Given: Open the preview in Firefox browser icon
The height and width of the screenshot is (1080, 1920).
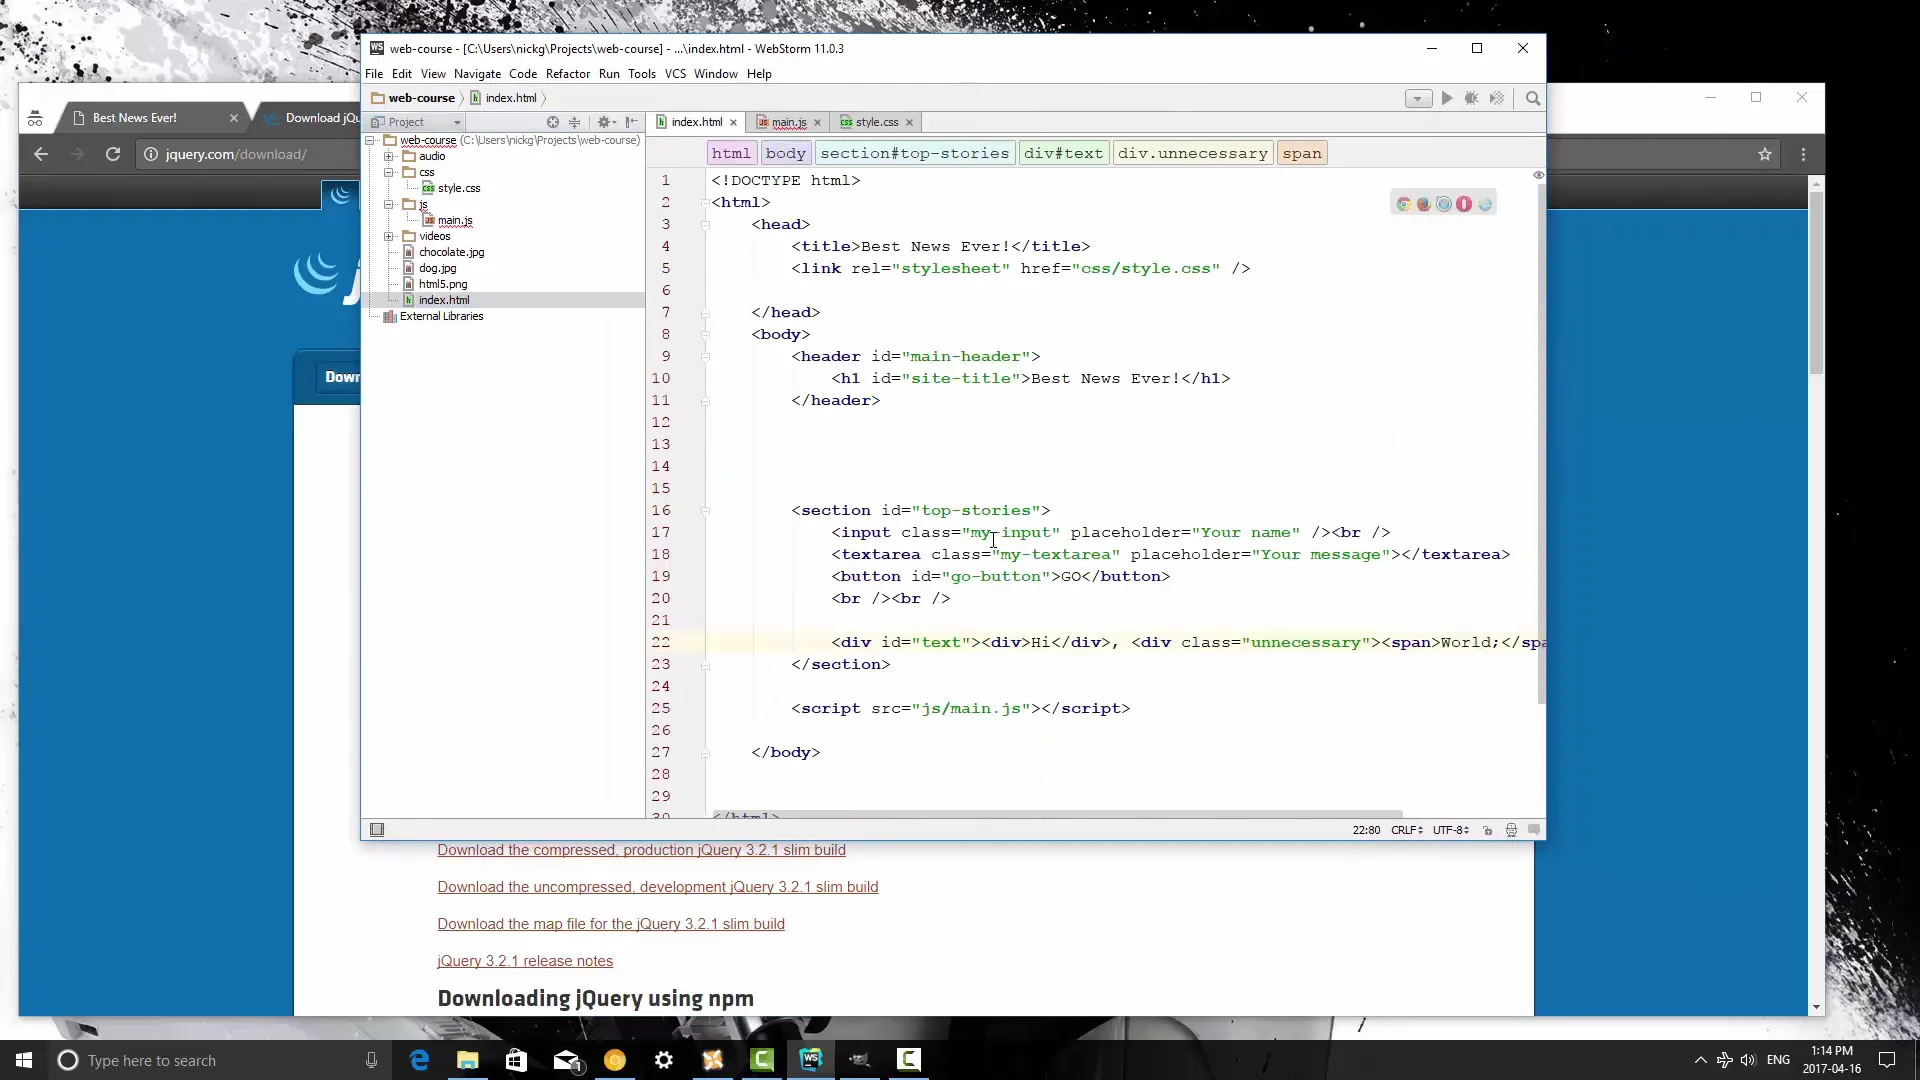Looking at the screenshot, I should point(1424,203).
